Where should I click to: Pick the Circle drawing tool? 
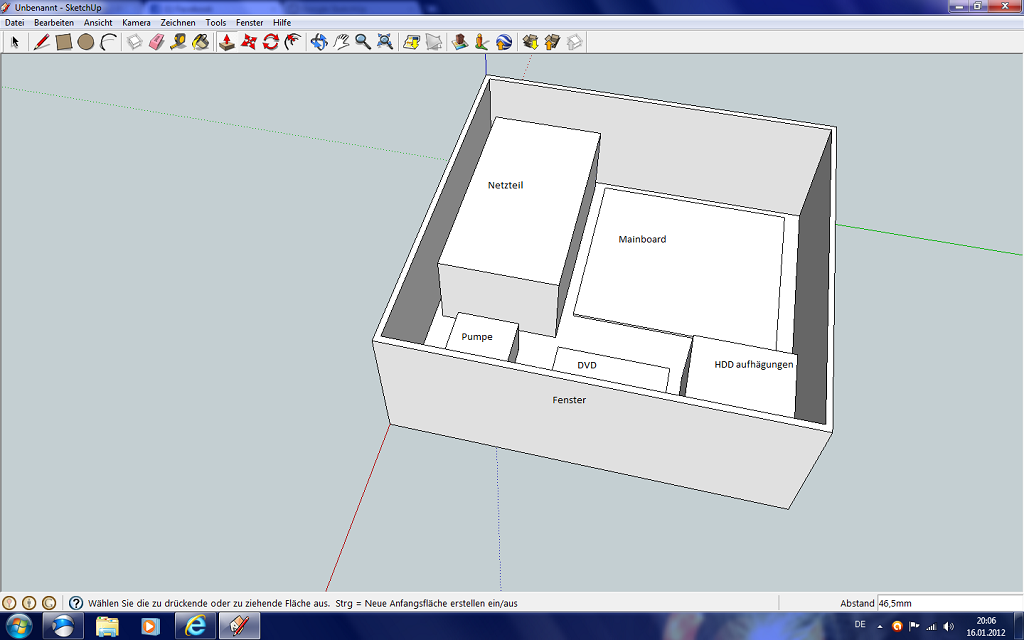(84, 42)
